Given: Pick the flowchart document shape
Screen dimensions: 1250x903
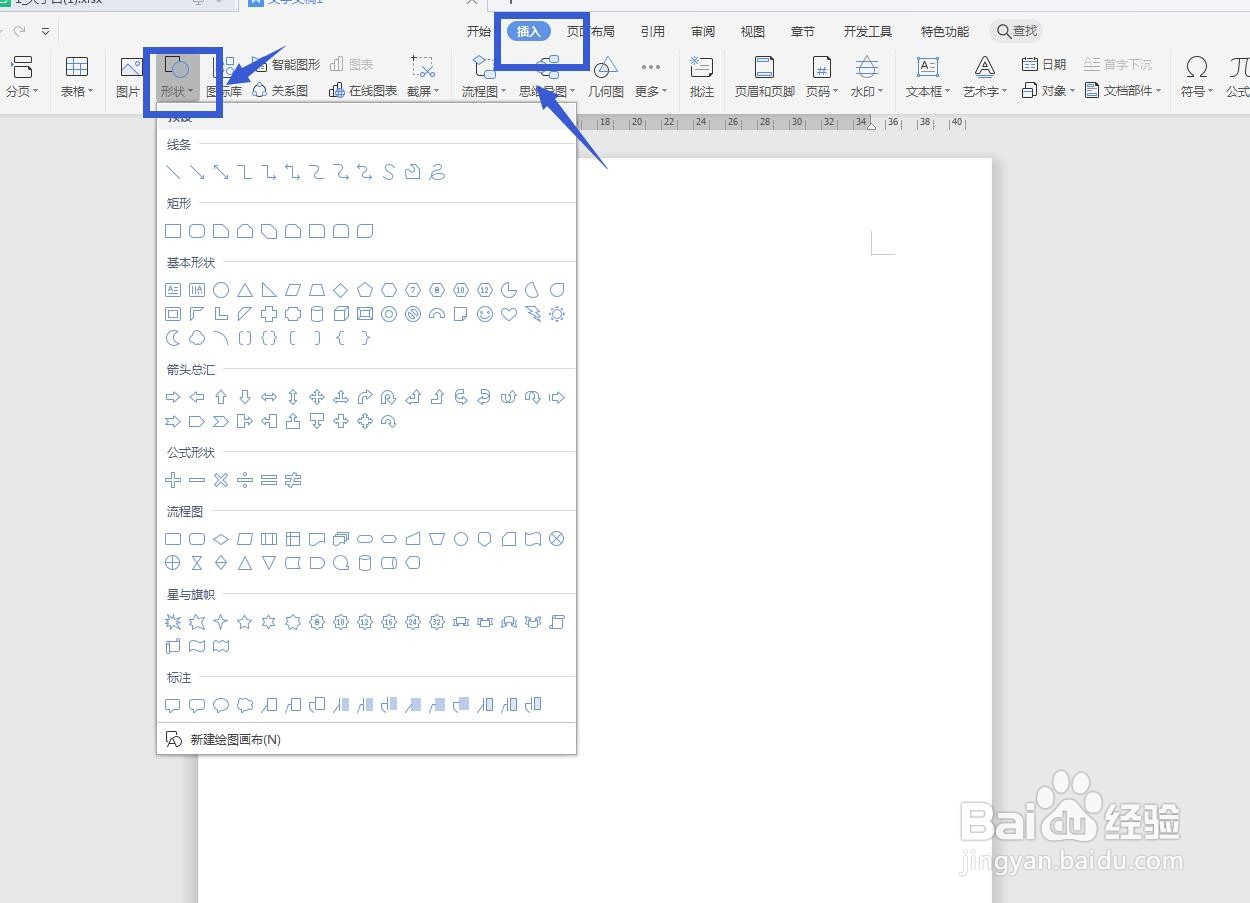Looking at the screenshot, I should click(317, 539).
